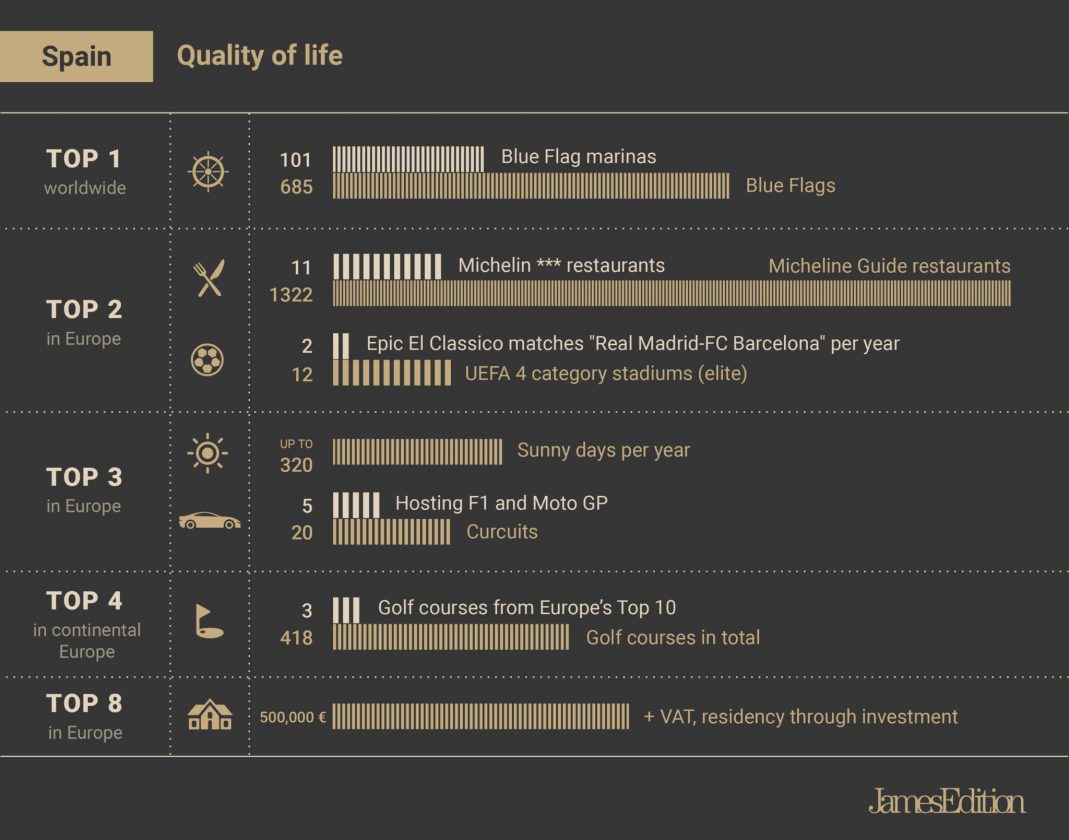The width and height of the screenshot is (1069, 840).
Task: Click the Golf courses in total label
Action: (x=672, y=638)
